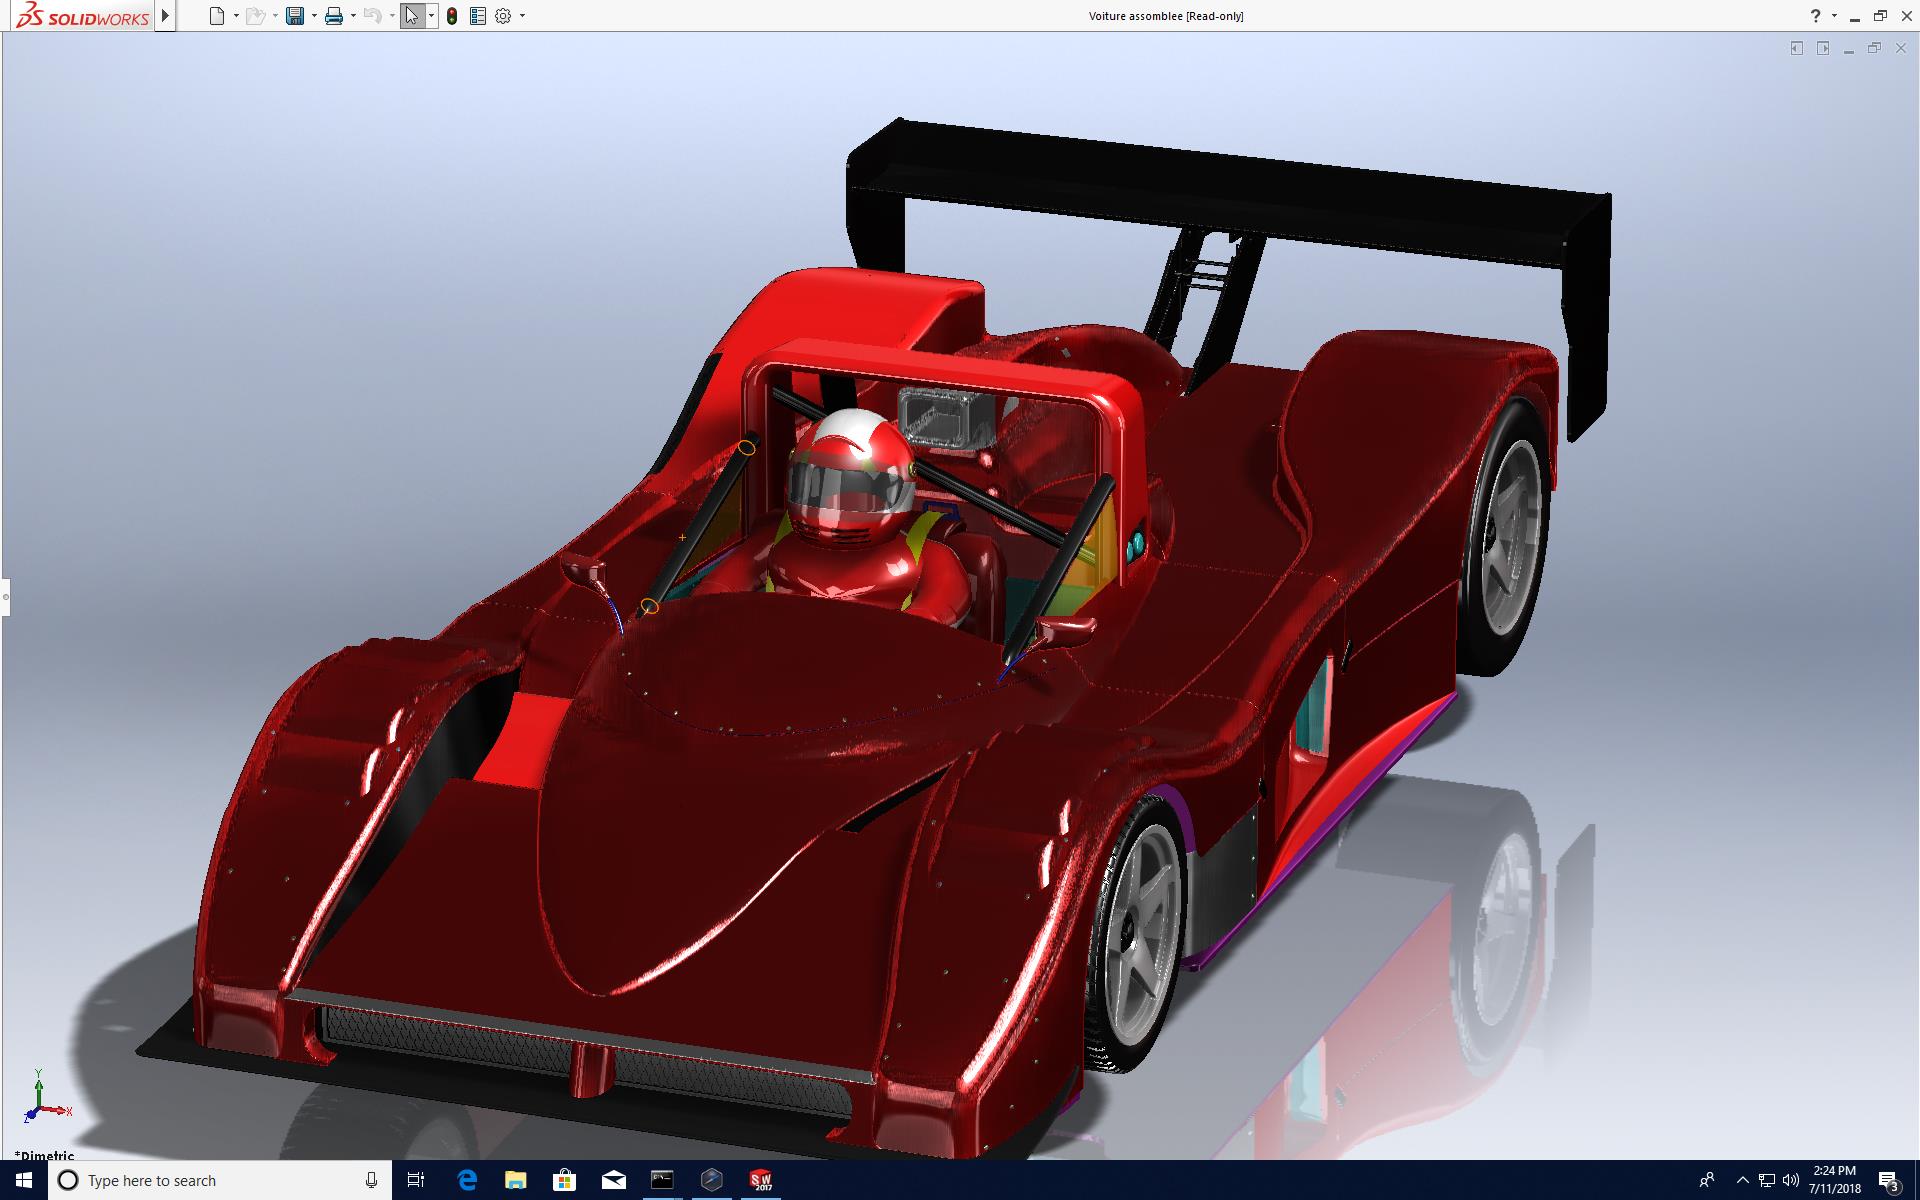Expand SolidWorks menu with arrow flyout
The image size is (1920, 1200).
pos(166,16)
